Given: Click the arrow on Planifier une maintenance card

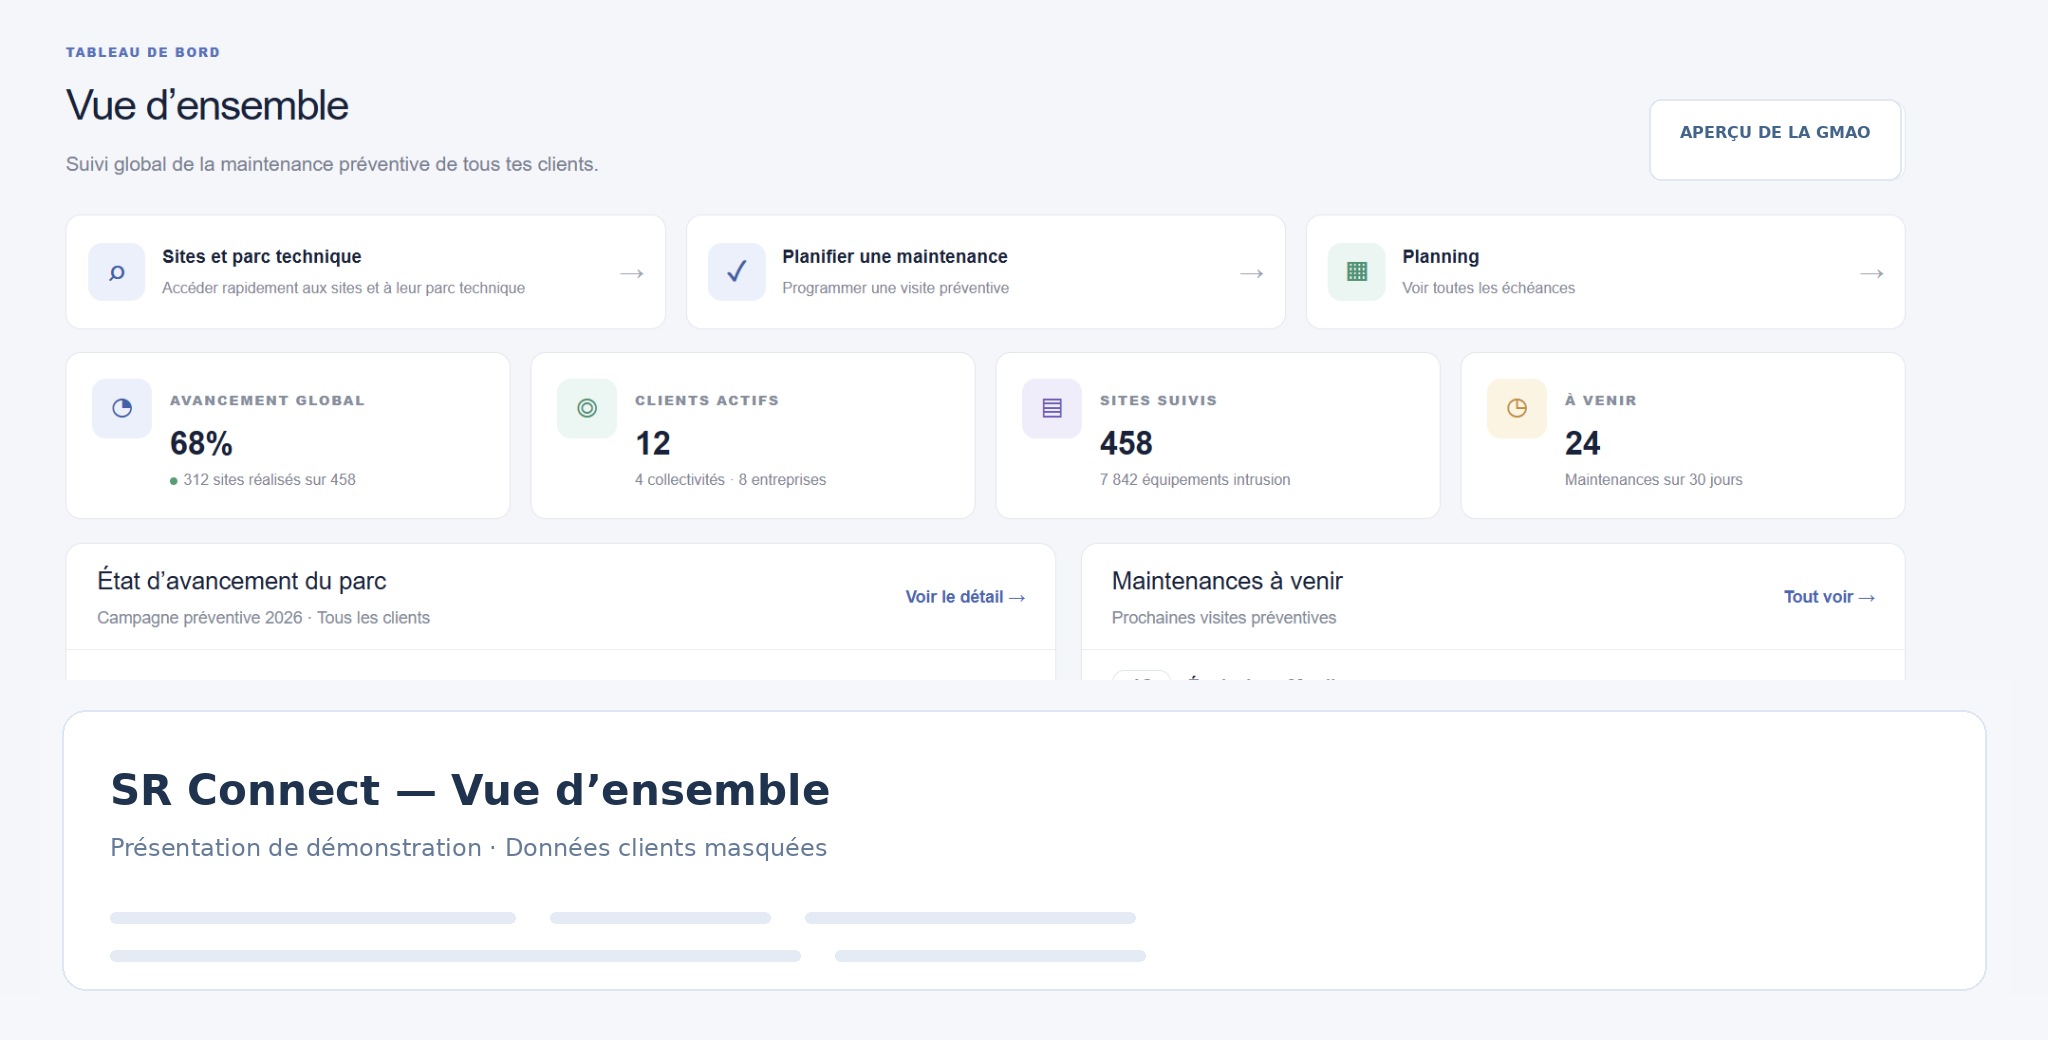Looking at the screenshot, I should click(1252, 273).
